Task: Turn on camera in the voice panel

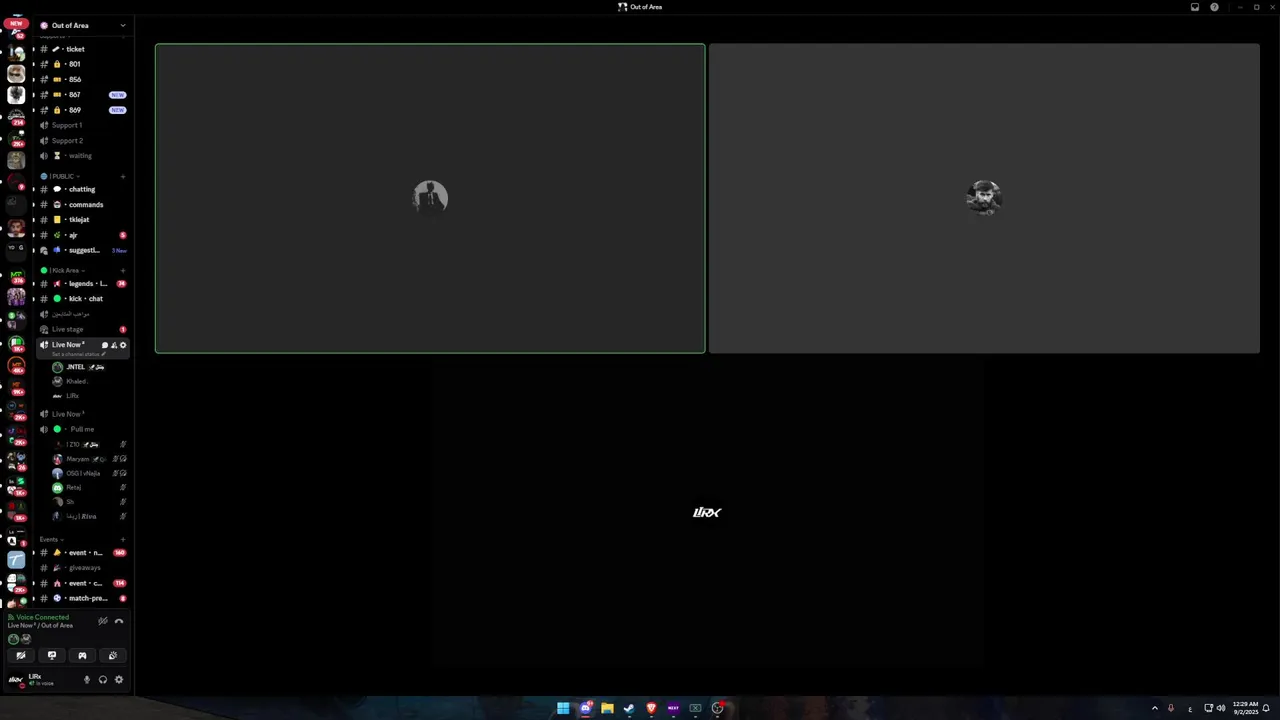Action: 21,656
